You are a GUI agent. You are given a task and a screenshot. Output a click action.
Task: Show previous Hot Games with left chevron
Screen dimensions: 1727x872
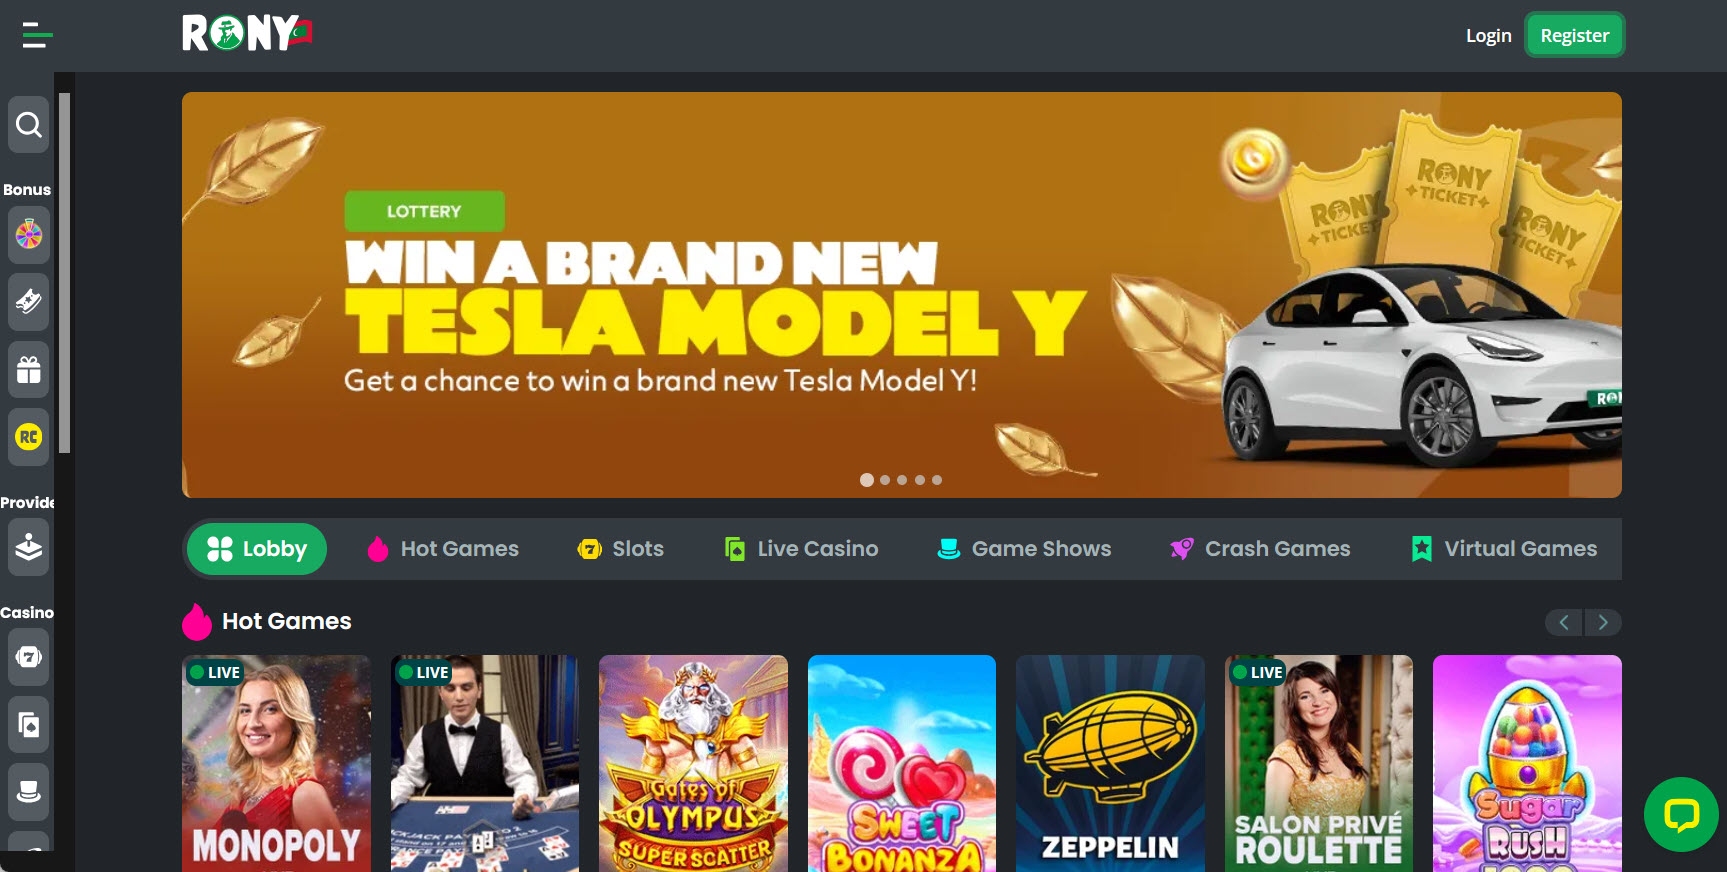tap(1564, 622)
